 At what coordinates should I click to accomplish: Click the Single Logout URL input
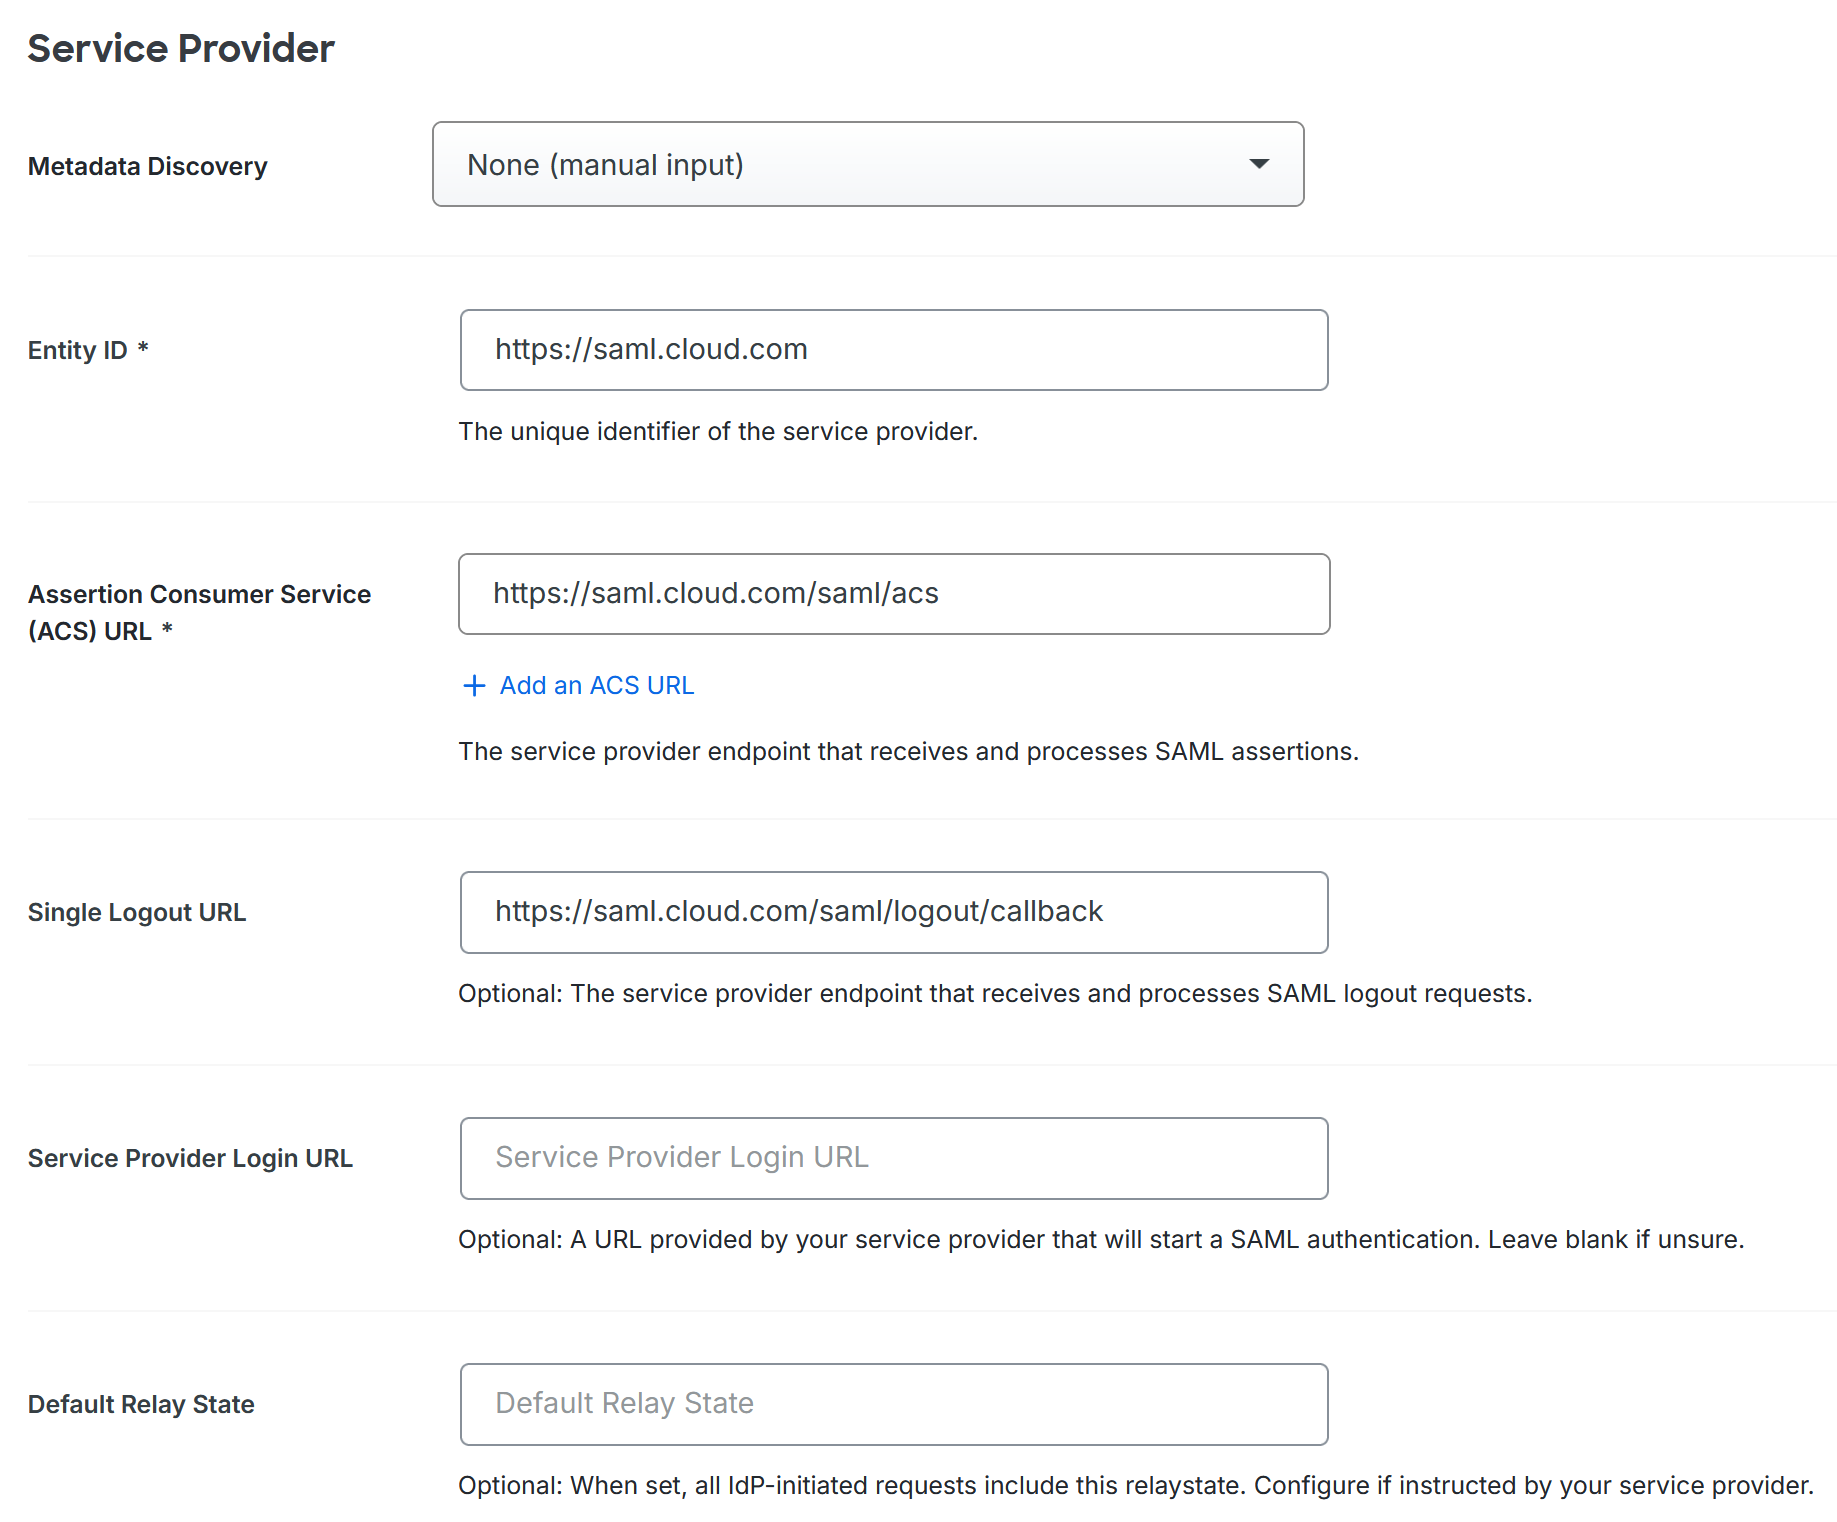[x=893, y=911]
